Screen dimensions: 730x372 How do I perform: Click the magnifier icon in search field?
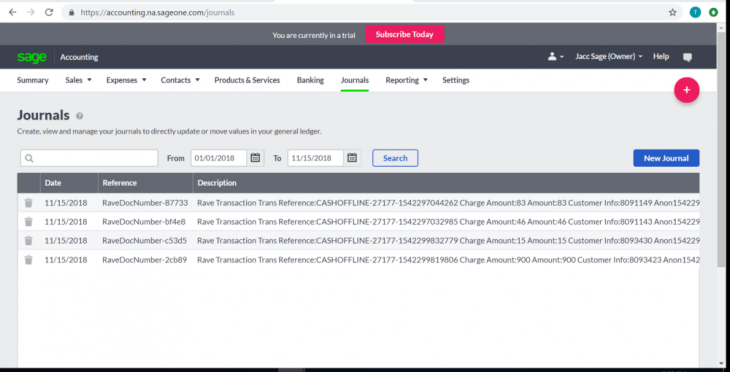click(29, 158)
